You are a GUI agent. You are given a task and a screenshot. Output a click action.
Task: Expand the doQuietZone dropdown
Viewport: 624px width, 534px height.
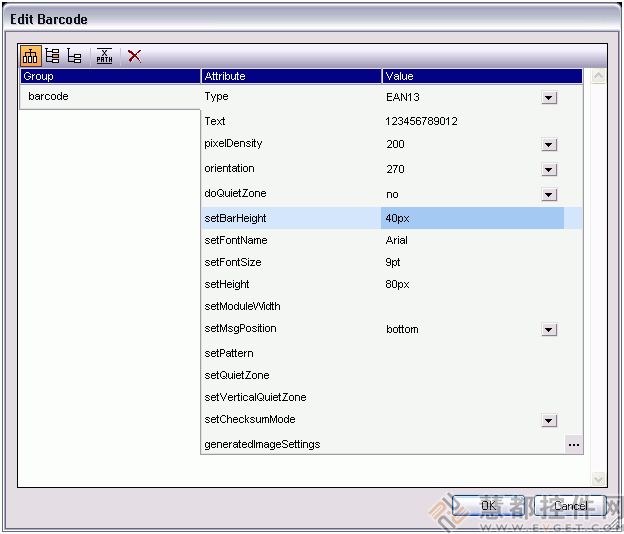[x=549, y=194]
